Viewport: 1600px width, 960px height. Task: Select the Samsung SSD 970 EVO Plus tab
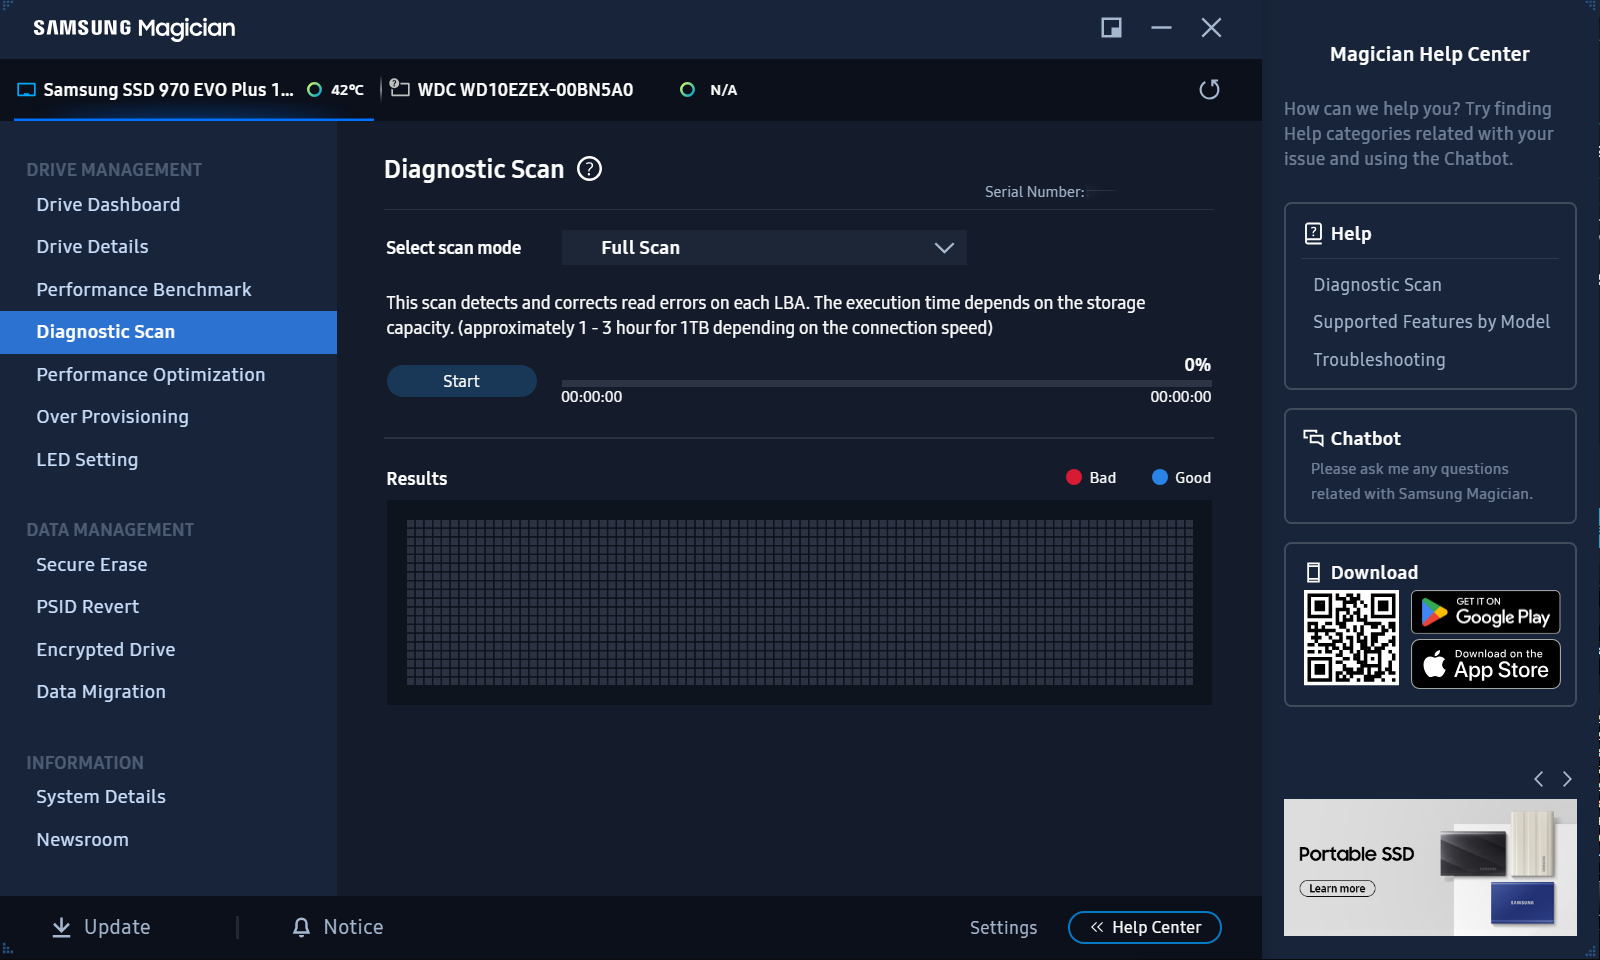pyautogui.click(x=194, y=90)
